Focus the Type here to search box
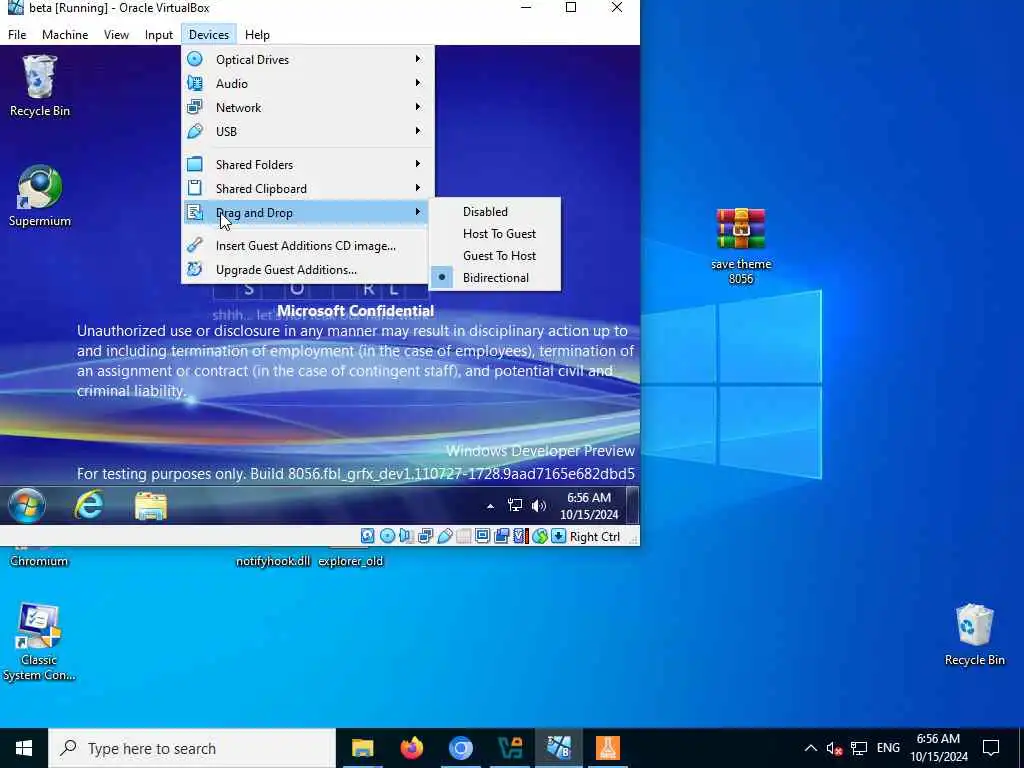1024x768 pixels. pyautogui.click(x=192, y=748)
